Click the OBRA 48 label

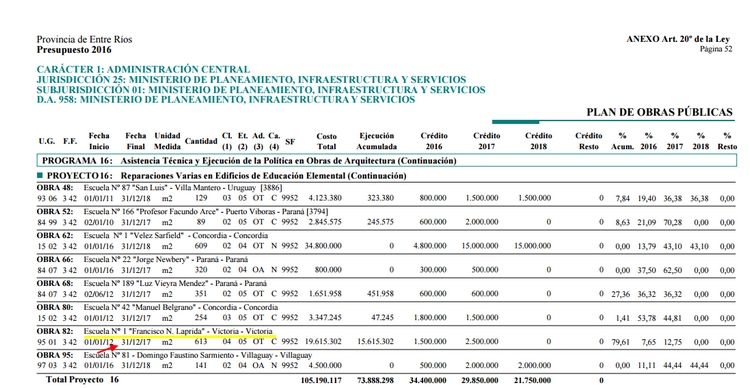(x=48, y=188)
